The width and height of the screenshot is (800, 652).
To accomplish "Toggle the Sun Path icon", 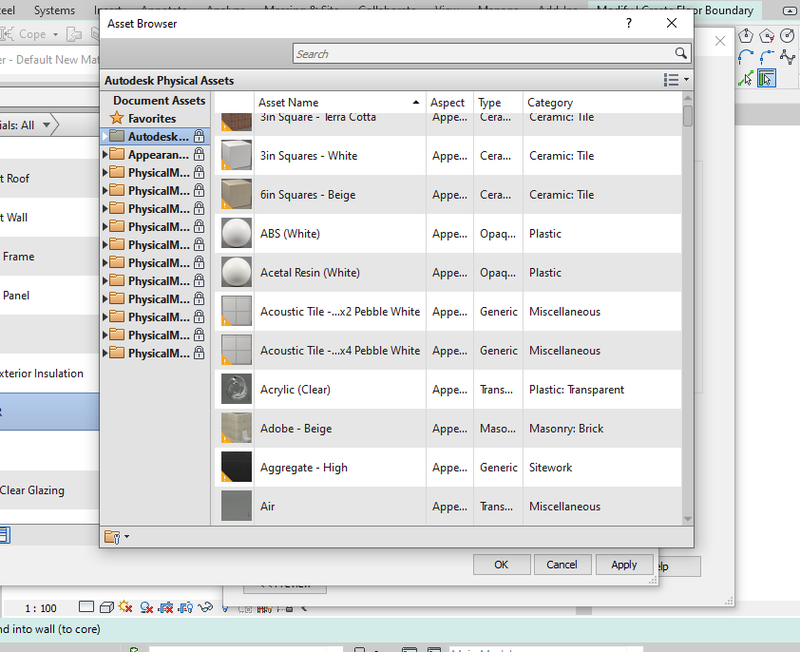I will (126, 607).
